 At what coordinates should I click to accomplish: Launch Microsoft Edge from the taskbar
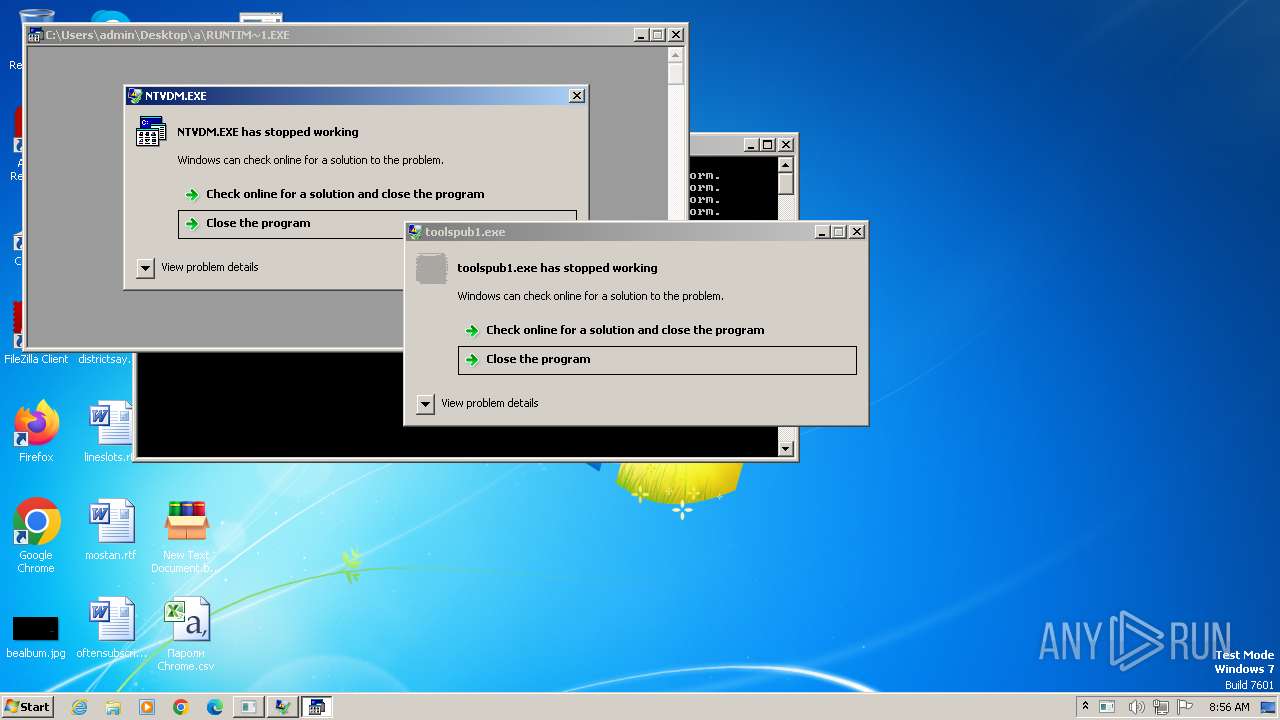215,707
